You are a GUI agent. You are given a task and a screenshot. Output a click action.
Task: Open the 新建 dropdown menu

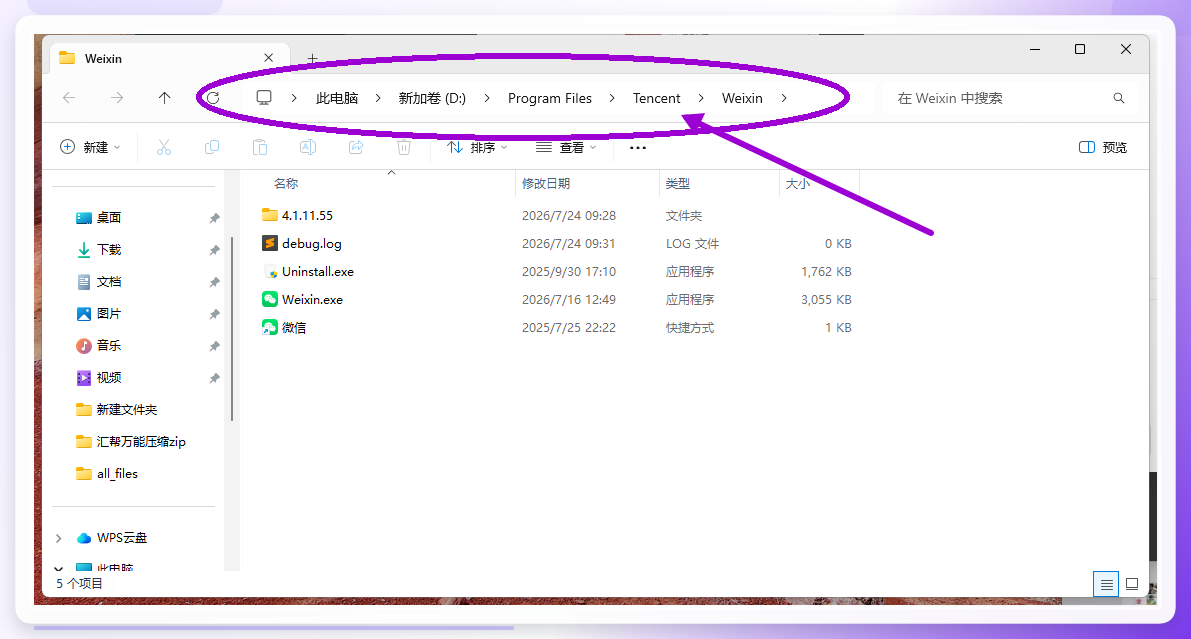(x=90, y=147)
